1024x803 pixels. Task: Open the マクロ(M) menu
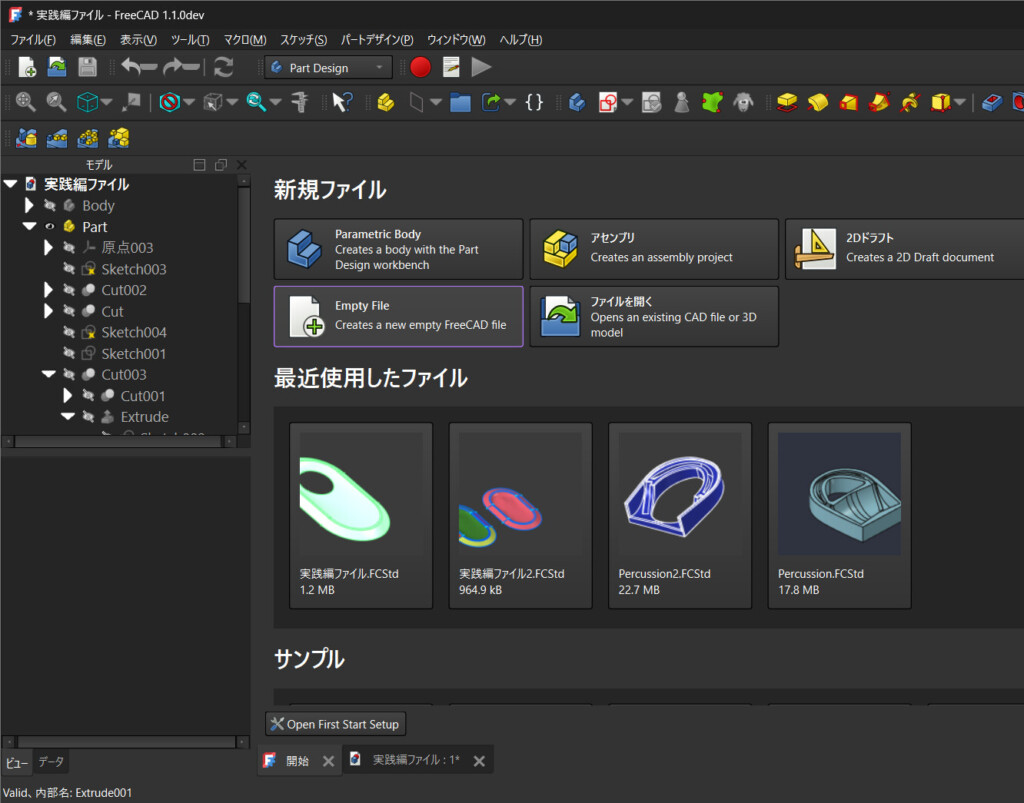[x=244, y=40]
